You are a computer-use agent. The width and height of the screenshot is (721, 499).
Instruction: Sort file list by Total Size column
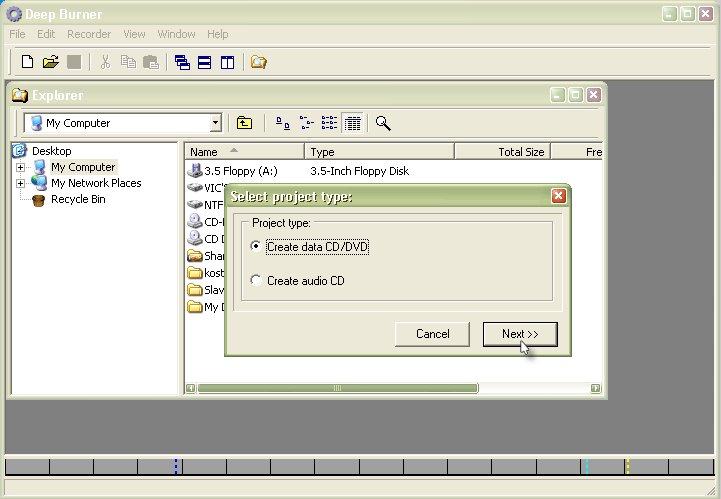pyautogui.click(x=503, y=151)
